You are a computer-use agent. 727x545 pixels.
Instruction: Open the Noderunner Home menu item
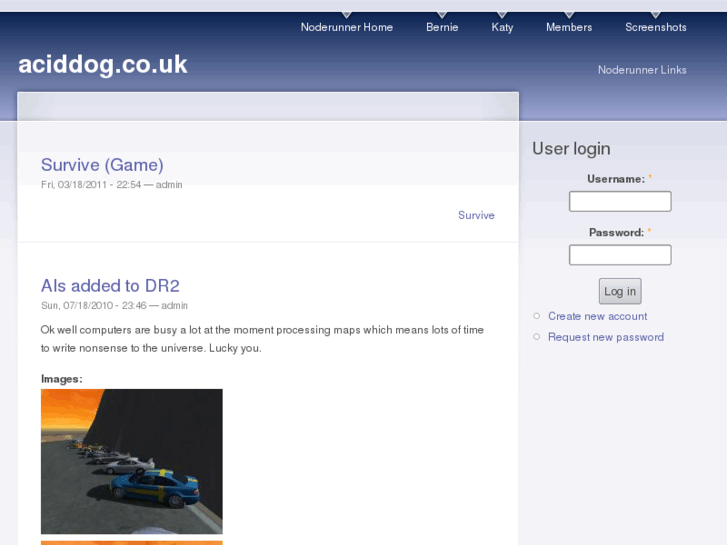click(x=346, y=27)
